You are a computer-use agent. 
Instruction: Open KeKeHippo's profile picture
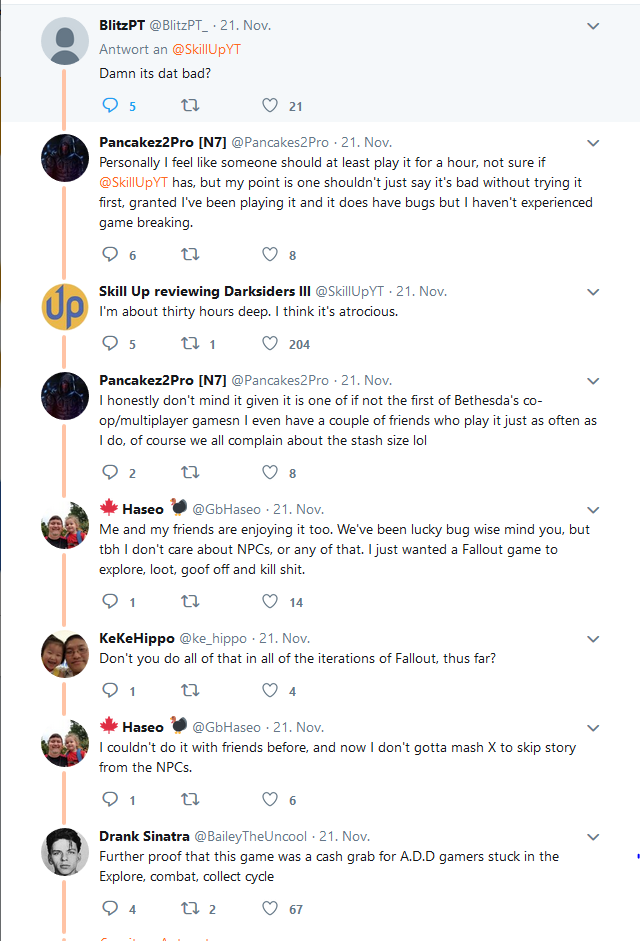(64, 654)
